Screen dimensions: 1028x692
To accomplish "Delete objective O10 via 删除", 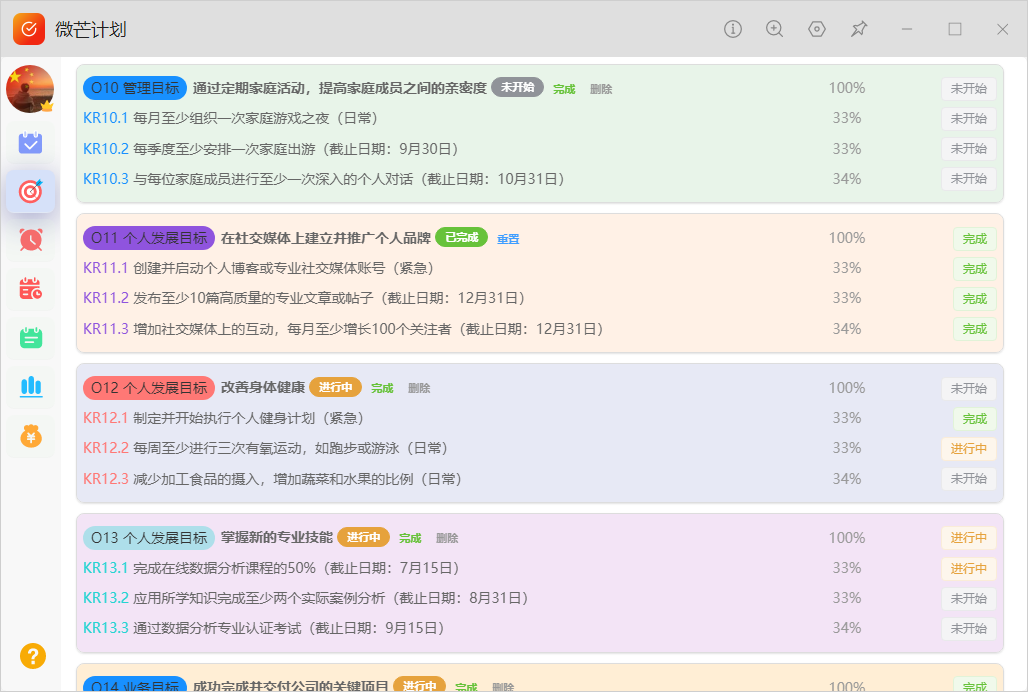I will pyautogui.click(x=601, y=89).
